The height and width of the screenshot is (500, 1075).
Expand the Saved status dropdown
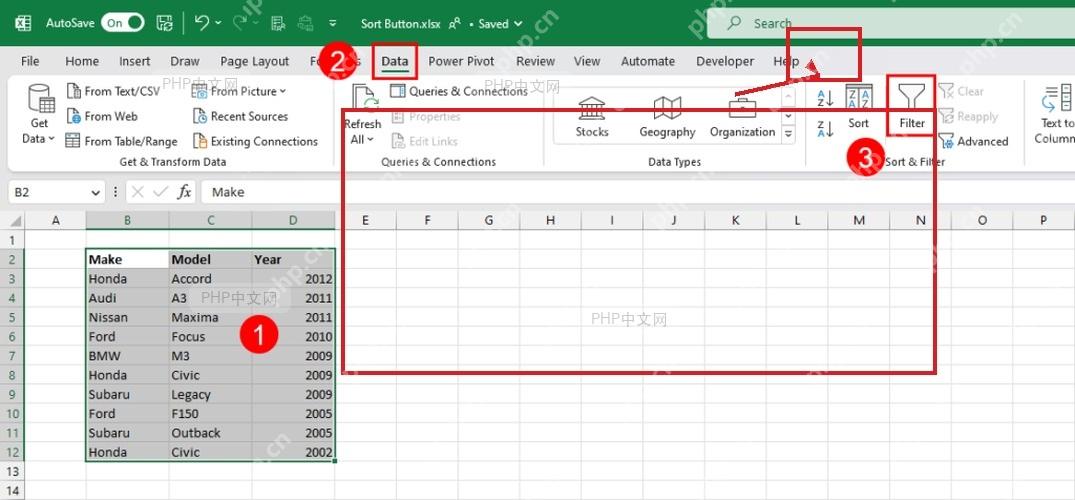(518, 24)
